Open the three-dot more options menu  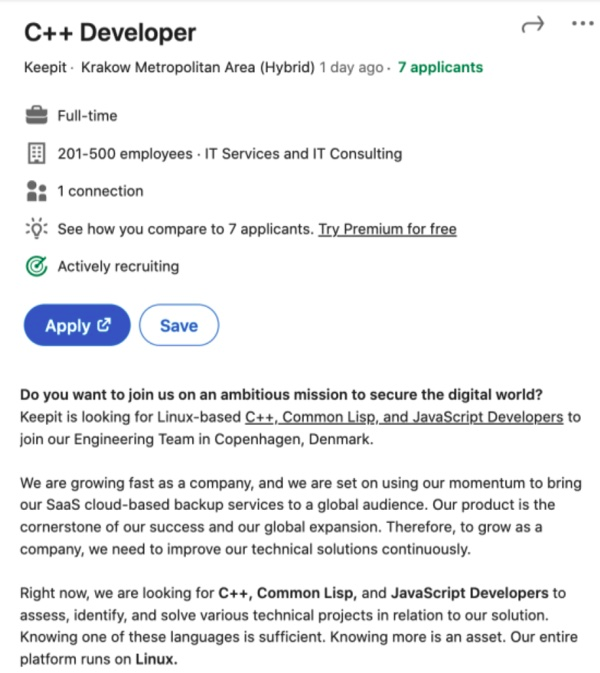point(582,23)
